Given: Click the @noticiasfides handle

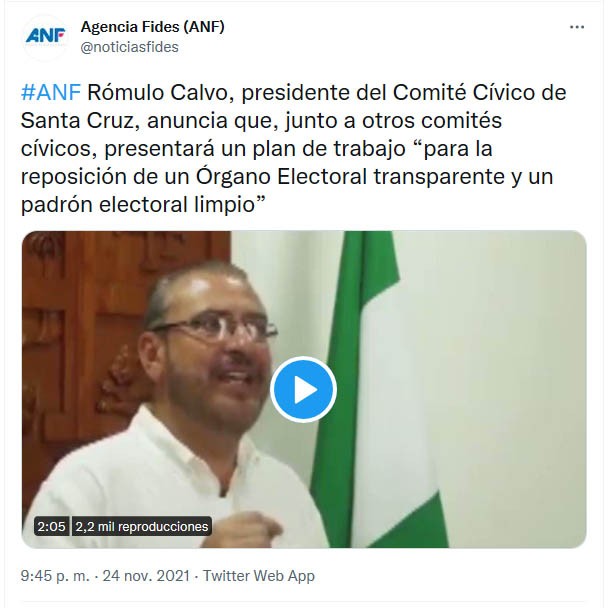Looking at the screenshot, I should click(x=130, y=47).
